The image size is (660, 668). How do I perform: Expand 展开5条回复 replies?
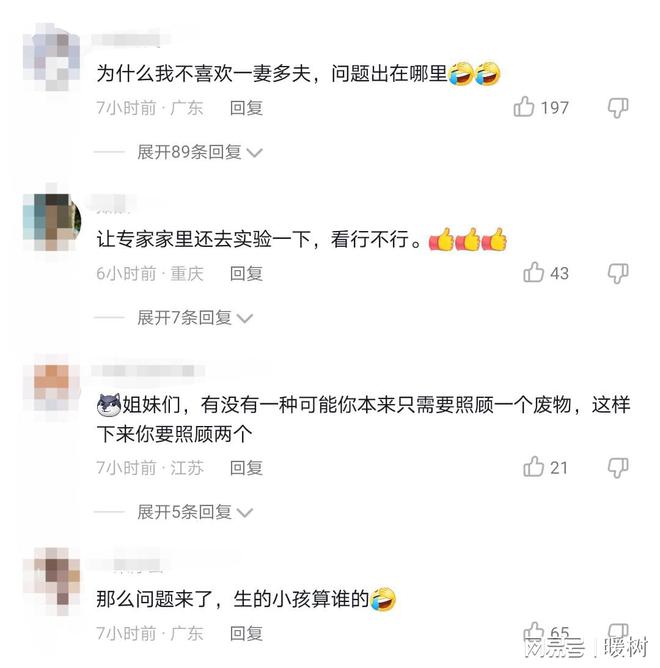pyautogui.click(x=195, y=512)
